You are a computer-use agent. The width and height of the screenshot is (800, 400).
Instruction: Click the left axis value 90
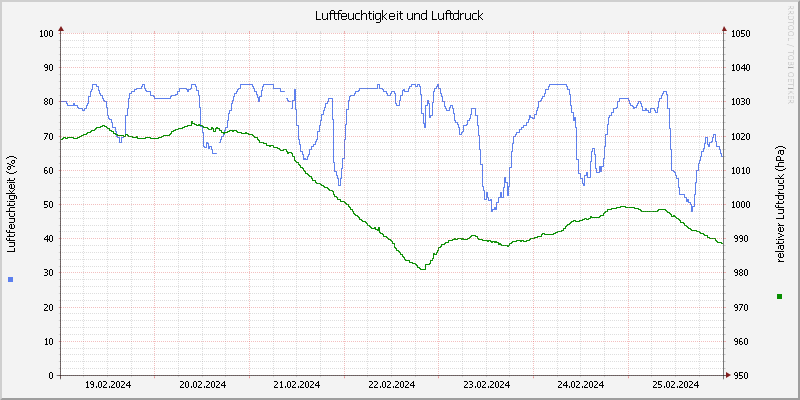[x=48, y=68]
